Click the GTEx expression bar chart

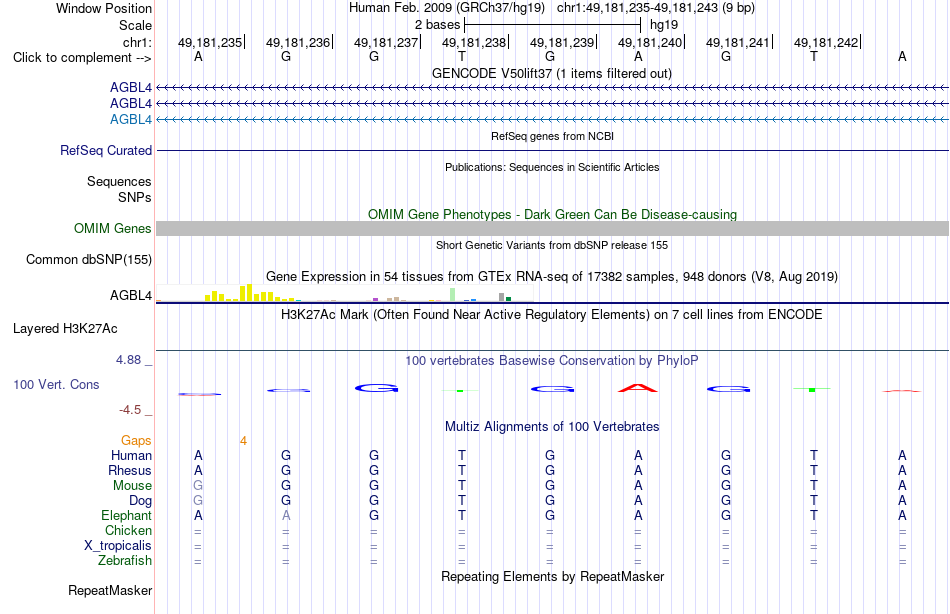click(x=344, y=293)
